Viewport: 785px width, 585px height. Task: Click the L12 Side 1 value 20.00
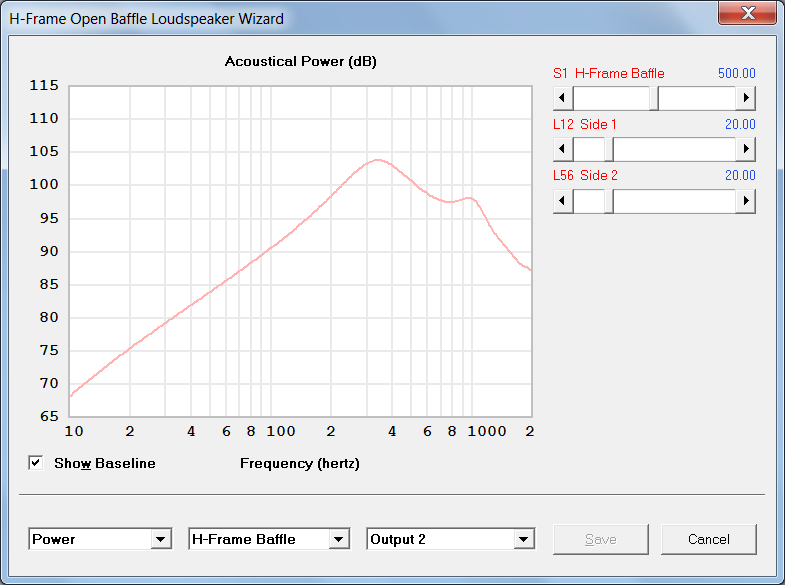[x=740, y=124]
